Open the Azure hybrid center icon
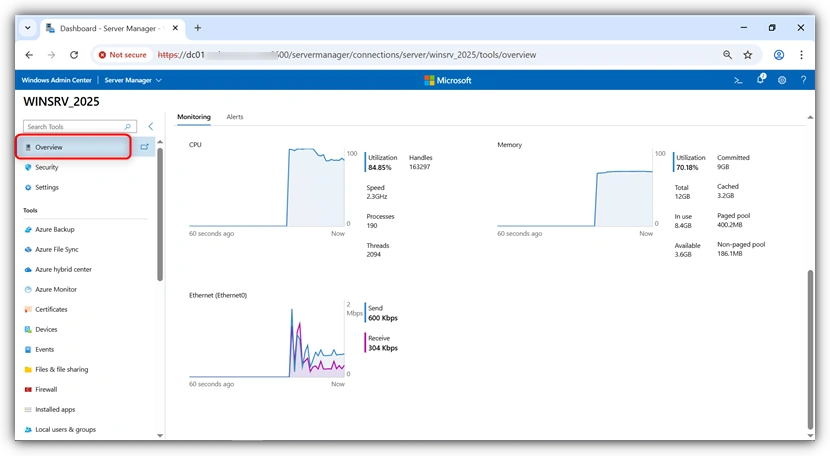830x456 pixels. click(x=28, y=270)
